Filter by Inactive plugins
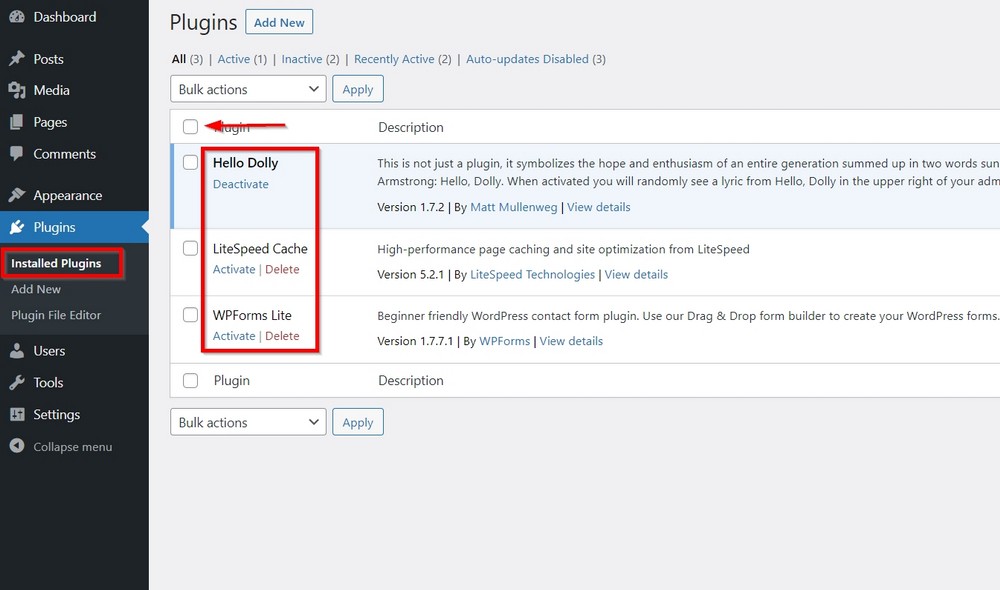 302,59
